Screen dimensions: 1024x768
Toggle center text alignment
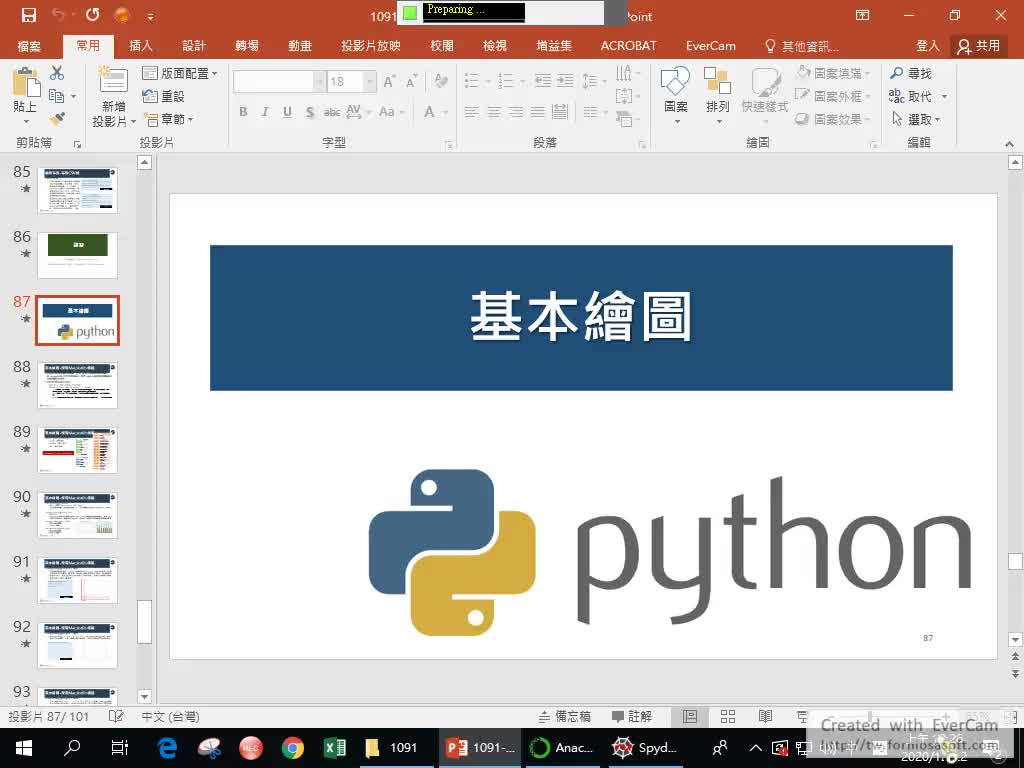(x=494, y=112)
